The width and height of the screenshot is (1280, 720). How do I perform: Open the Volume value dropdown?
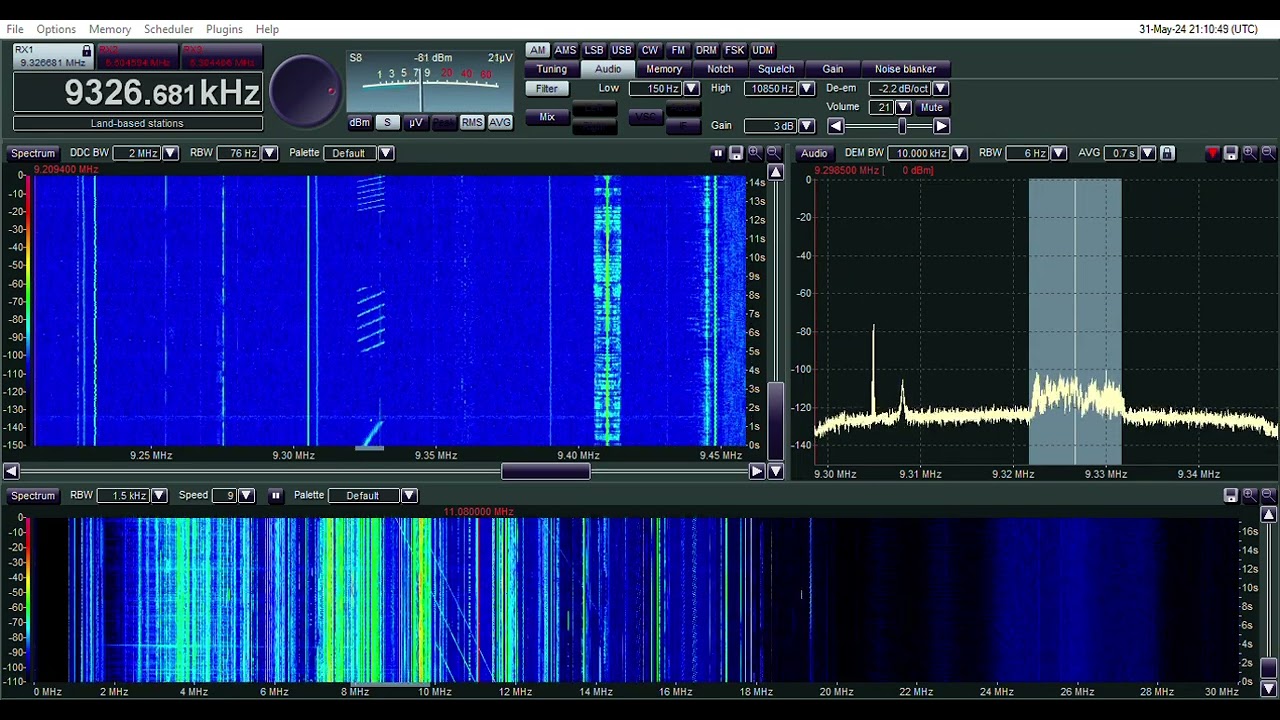point(903,107)
